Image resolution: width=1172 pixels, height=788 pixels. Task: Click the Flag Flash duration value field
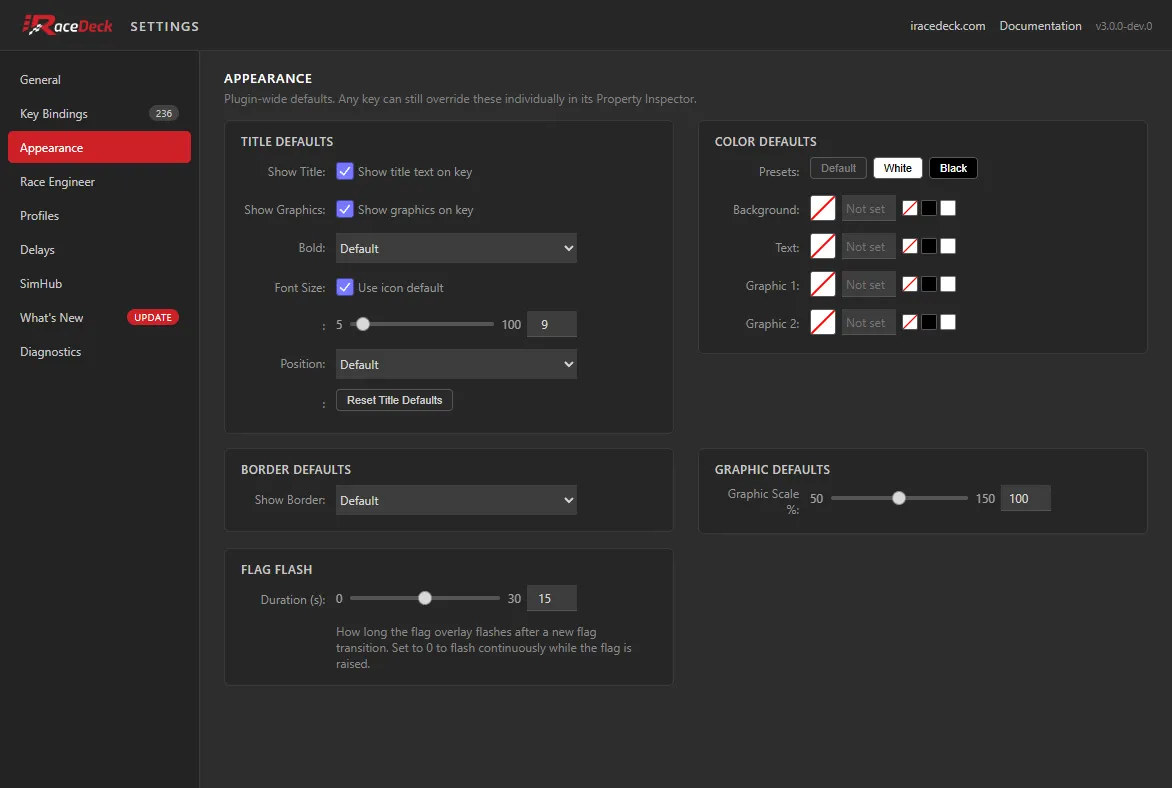click(x=552, y=598)
